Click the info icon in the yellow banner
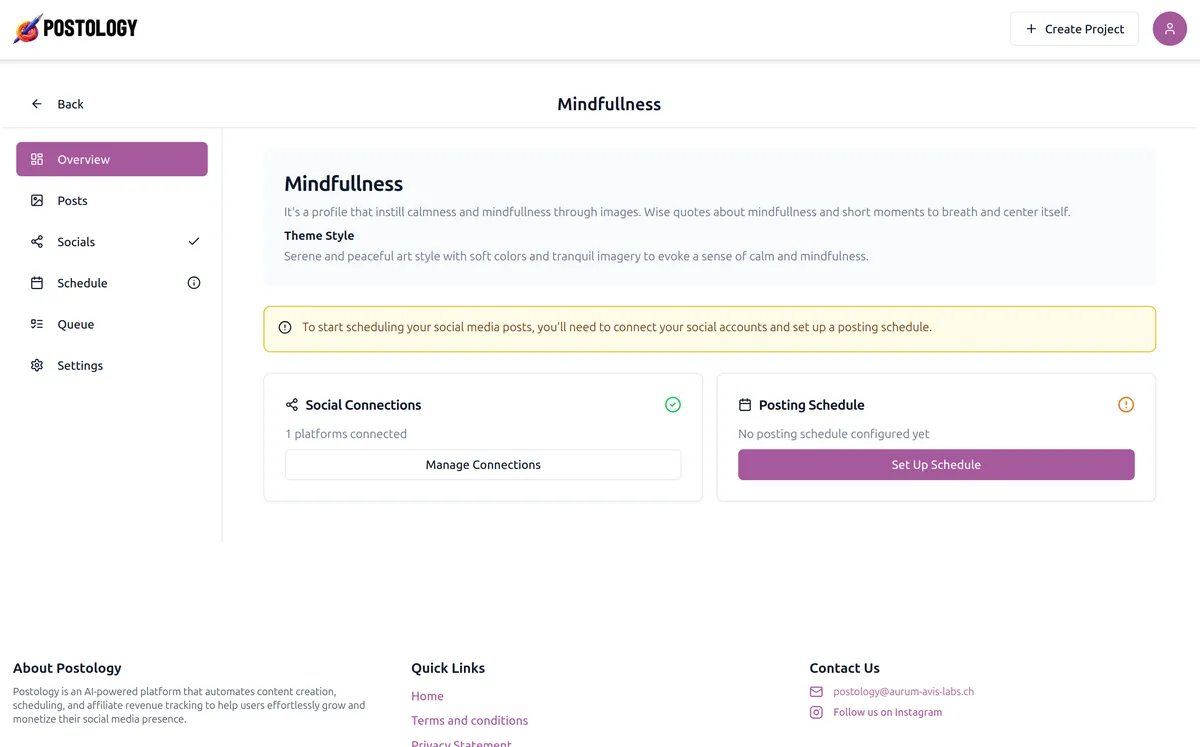The height and width of the screenshot is (747, 1200). coord(285,327)
